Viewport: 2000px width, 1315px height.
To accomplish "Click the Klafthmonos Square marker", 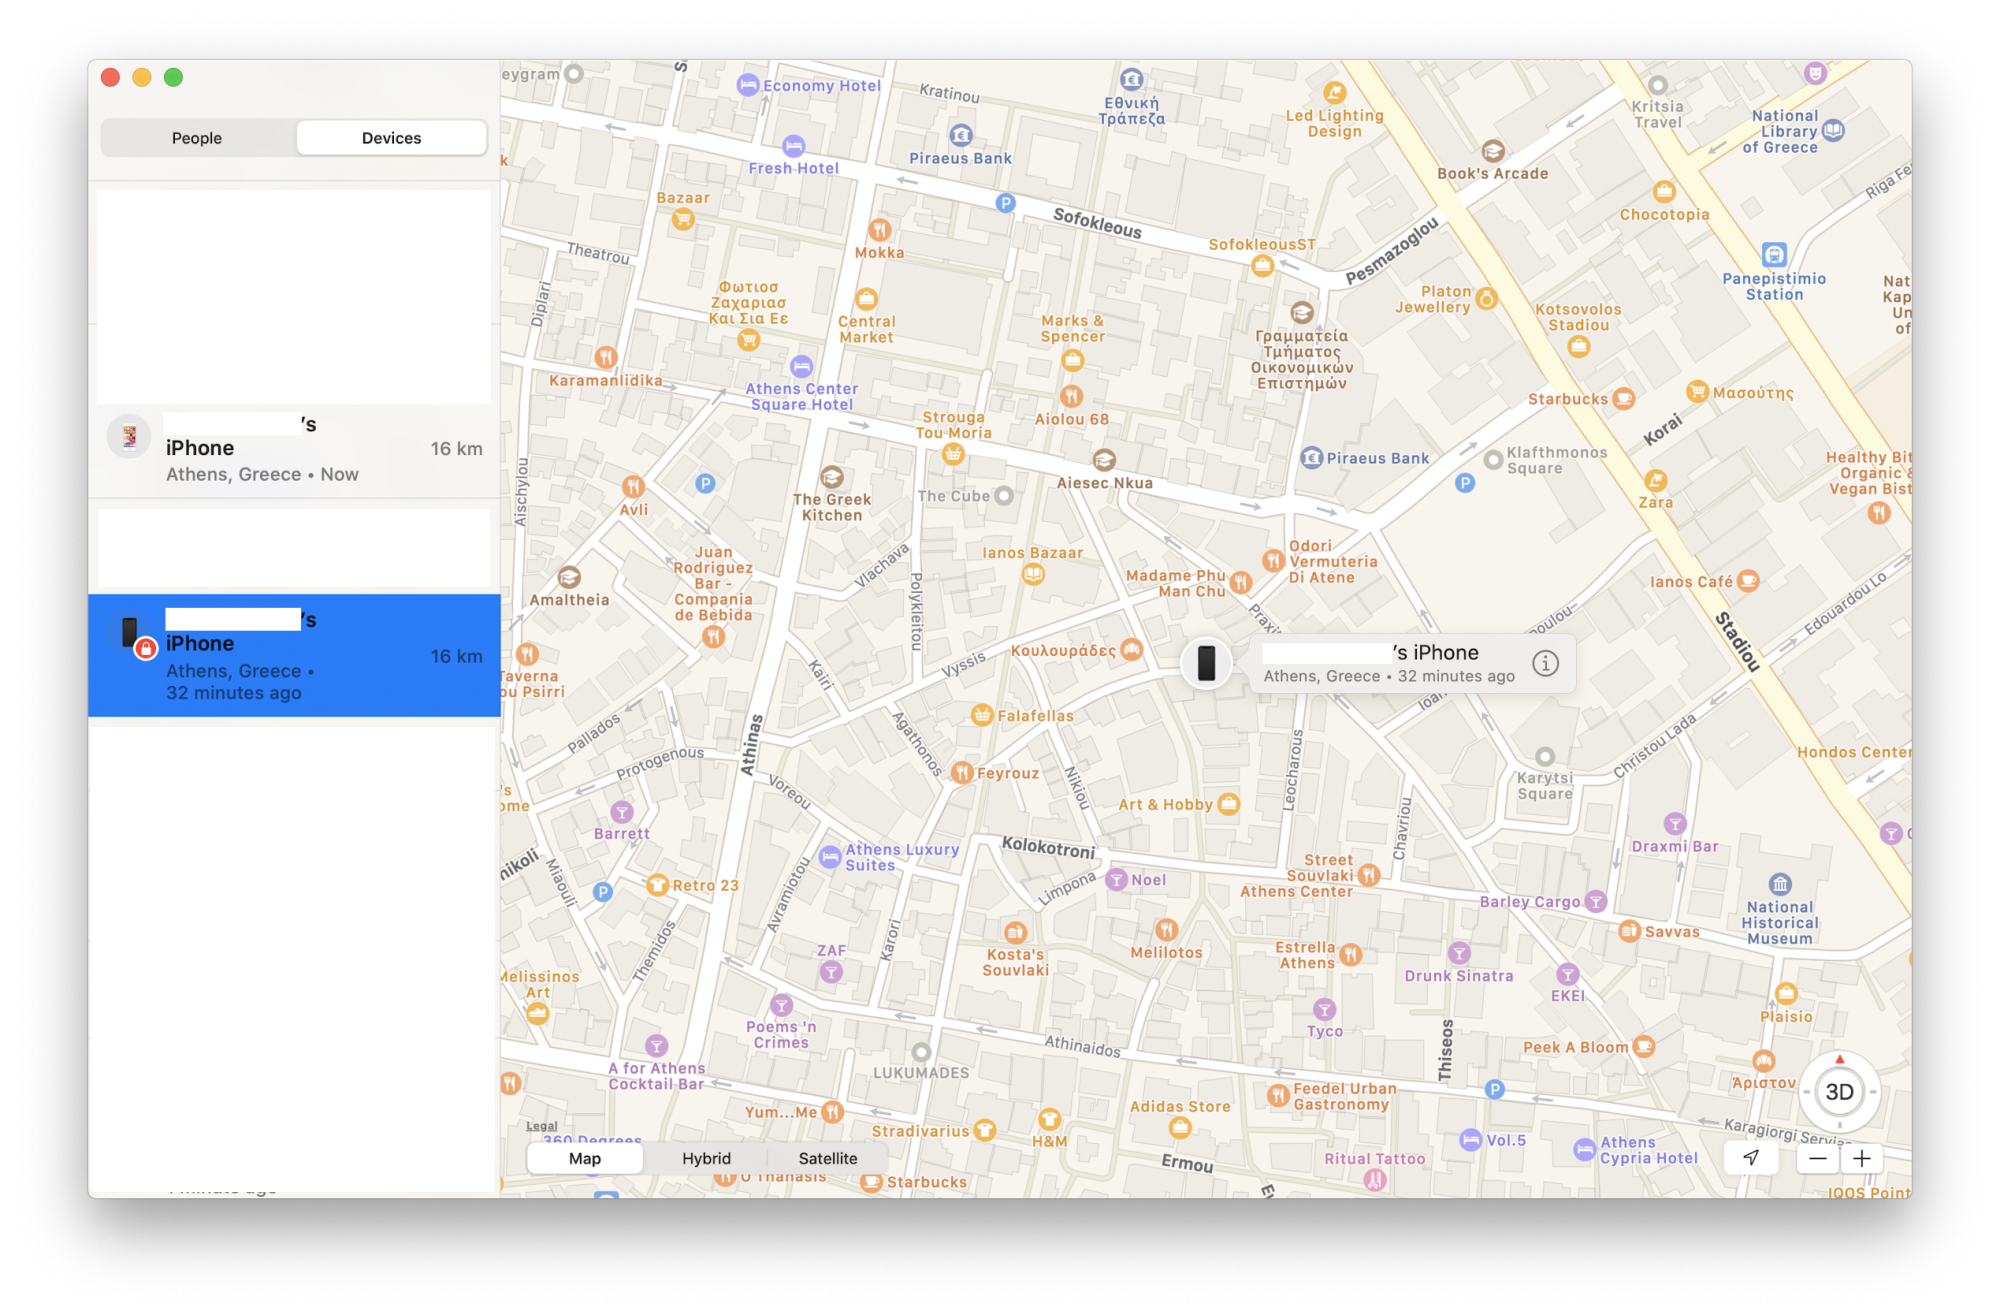I will pos(1493,460).
